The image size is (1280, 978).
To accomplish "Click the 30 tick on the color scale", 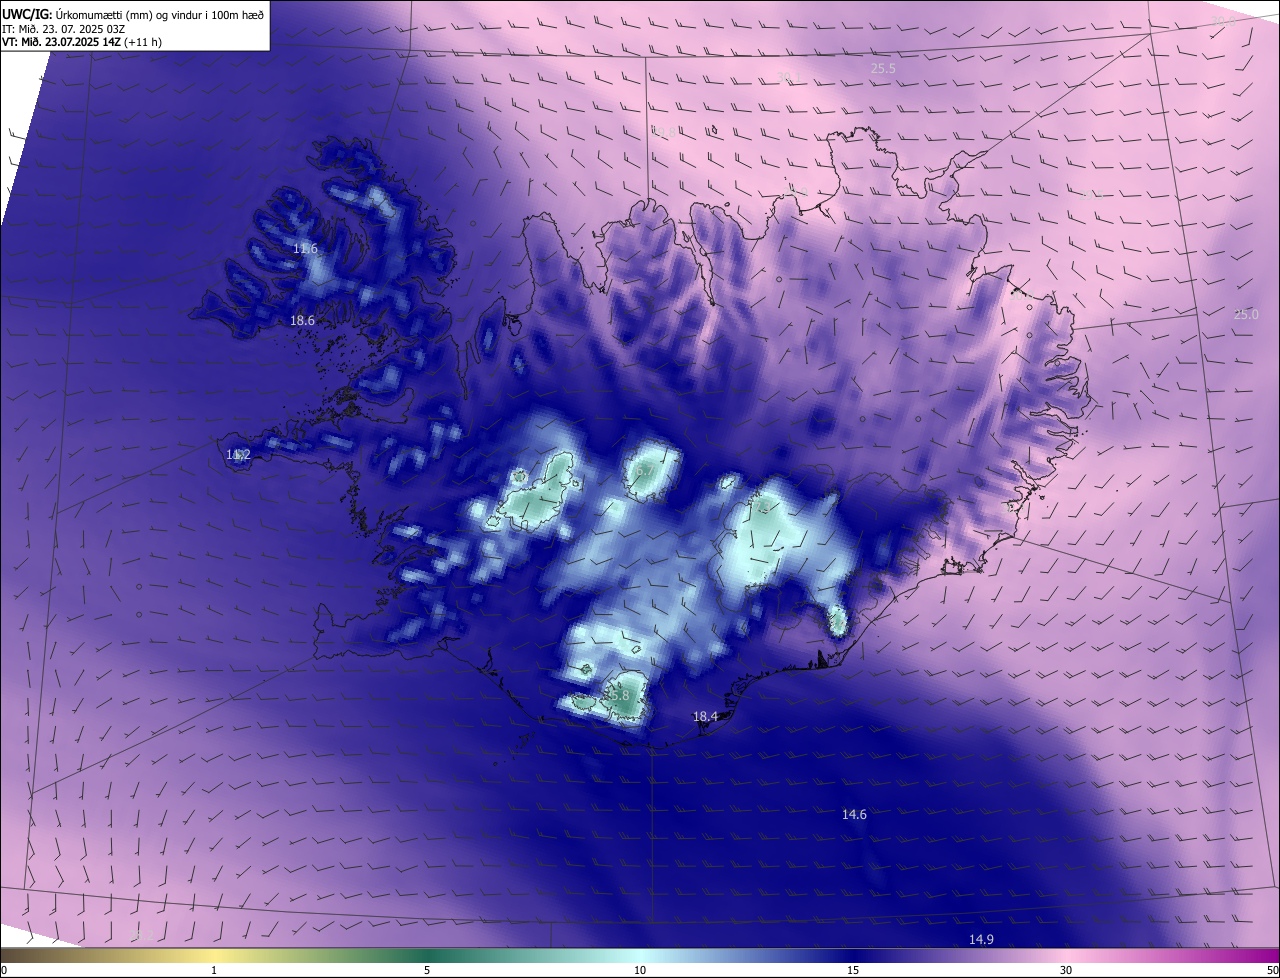I will coord(1066,970).
